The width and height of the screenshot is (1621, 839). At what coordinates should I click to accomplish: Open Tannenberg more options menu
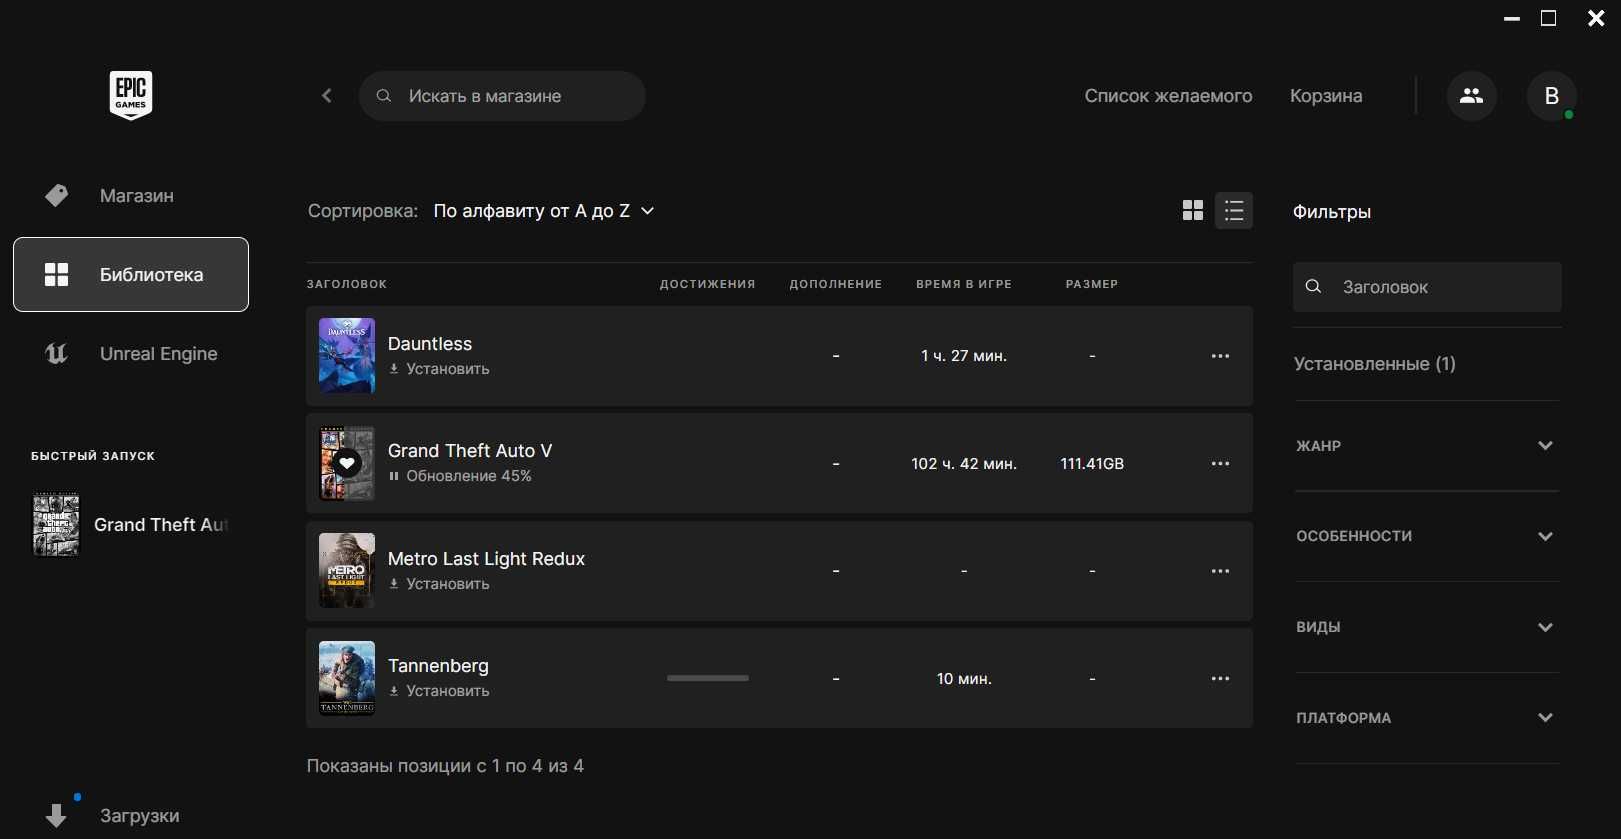(1220, 678)
